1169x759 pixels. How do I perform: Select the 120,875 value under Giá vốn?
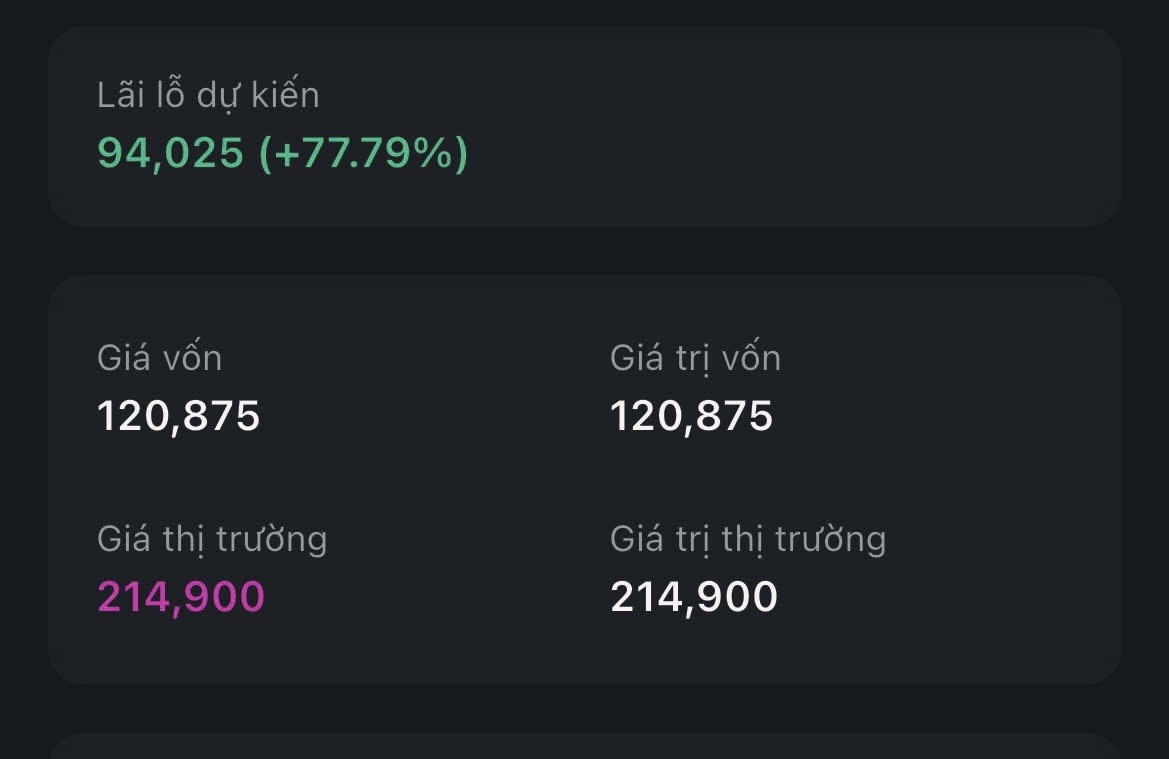178,416
